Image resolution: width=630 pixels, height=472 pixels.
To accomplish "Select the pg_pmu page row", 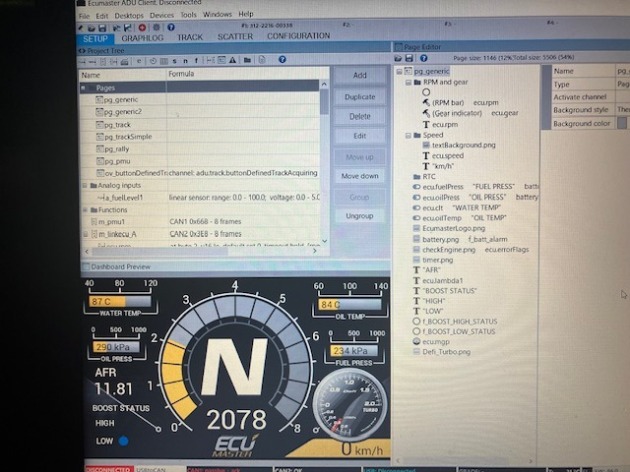I will pos(200,161).
